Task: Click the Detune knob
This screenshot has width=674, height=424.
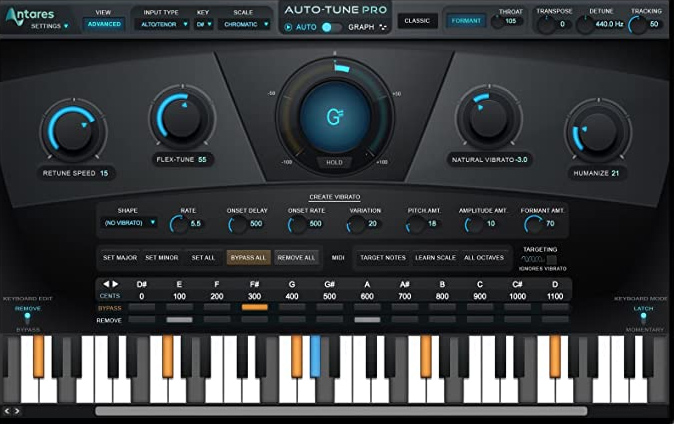Action: coord(585,25)
